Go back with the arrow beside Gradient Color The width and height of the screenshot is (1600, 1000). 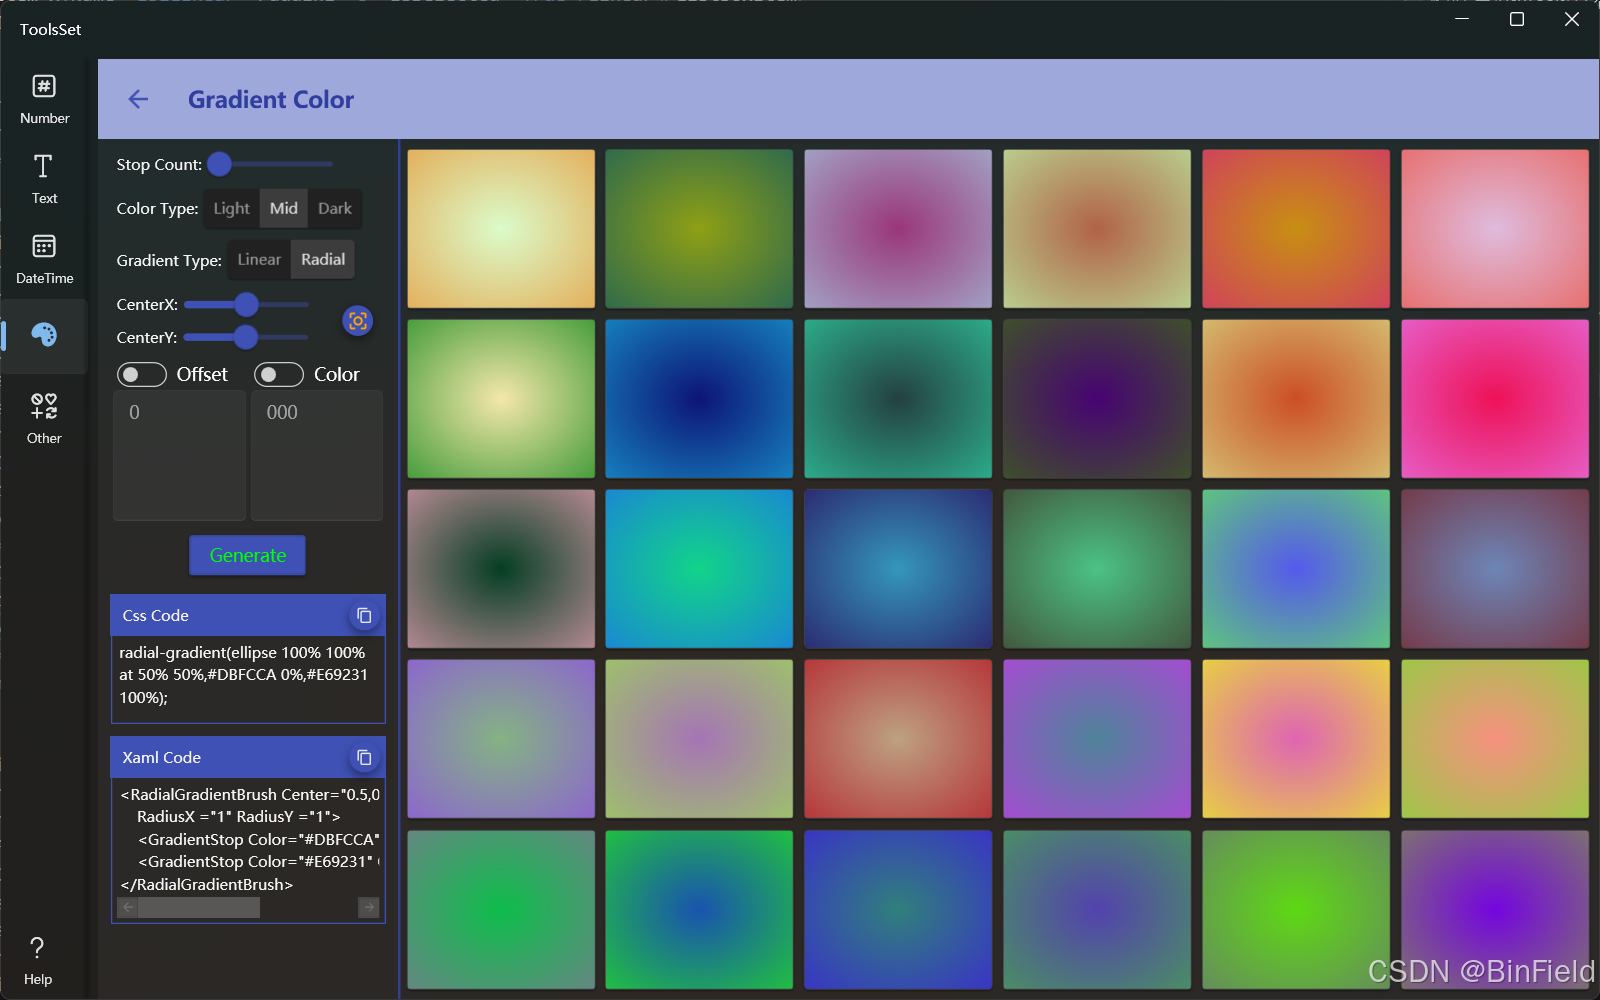tap(138, 99)
